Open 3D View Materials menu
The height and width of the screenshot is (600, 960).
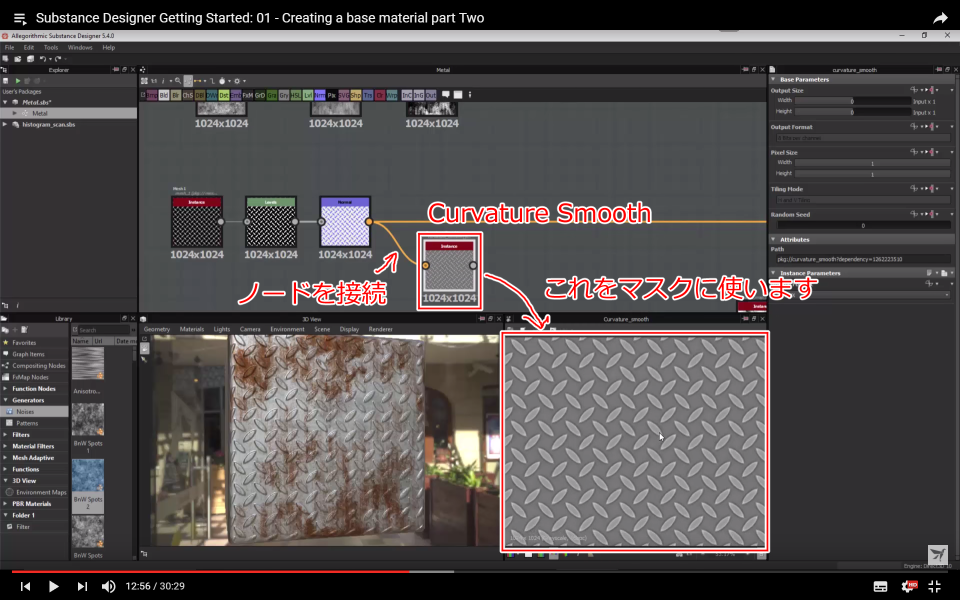pos(192,329)
